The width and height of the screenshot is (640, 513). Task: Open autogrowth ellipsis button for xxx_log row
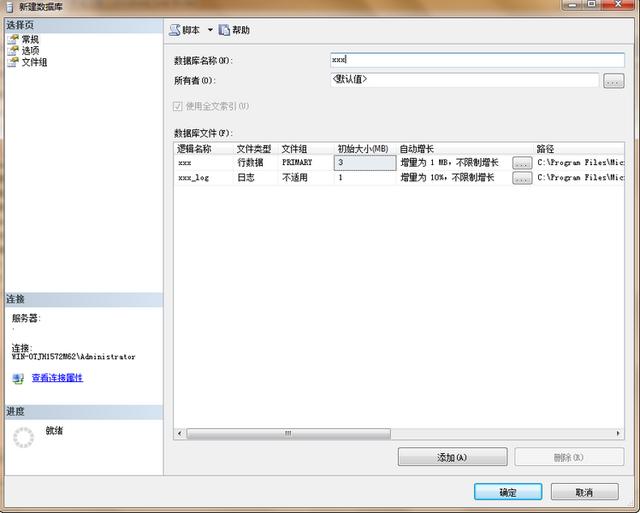coord(522,178)
